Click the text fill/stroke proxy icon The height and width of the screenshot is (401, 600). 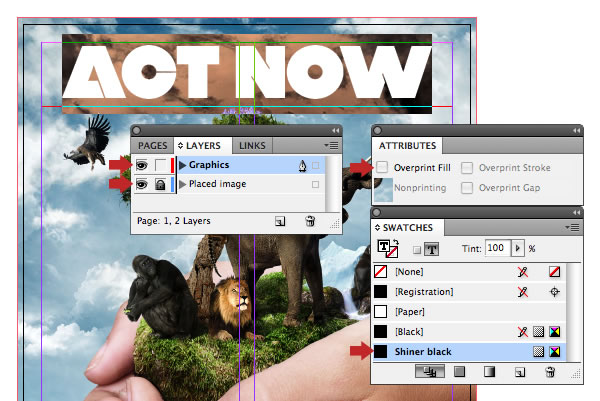[387, 249]
